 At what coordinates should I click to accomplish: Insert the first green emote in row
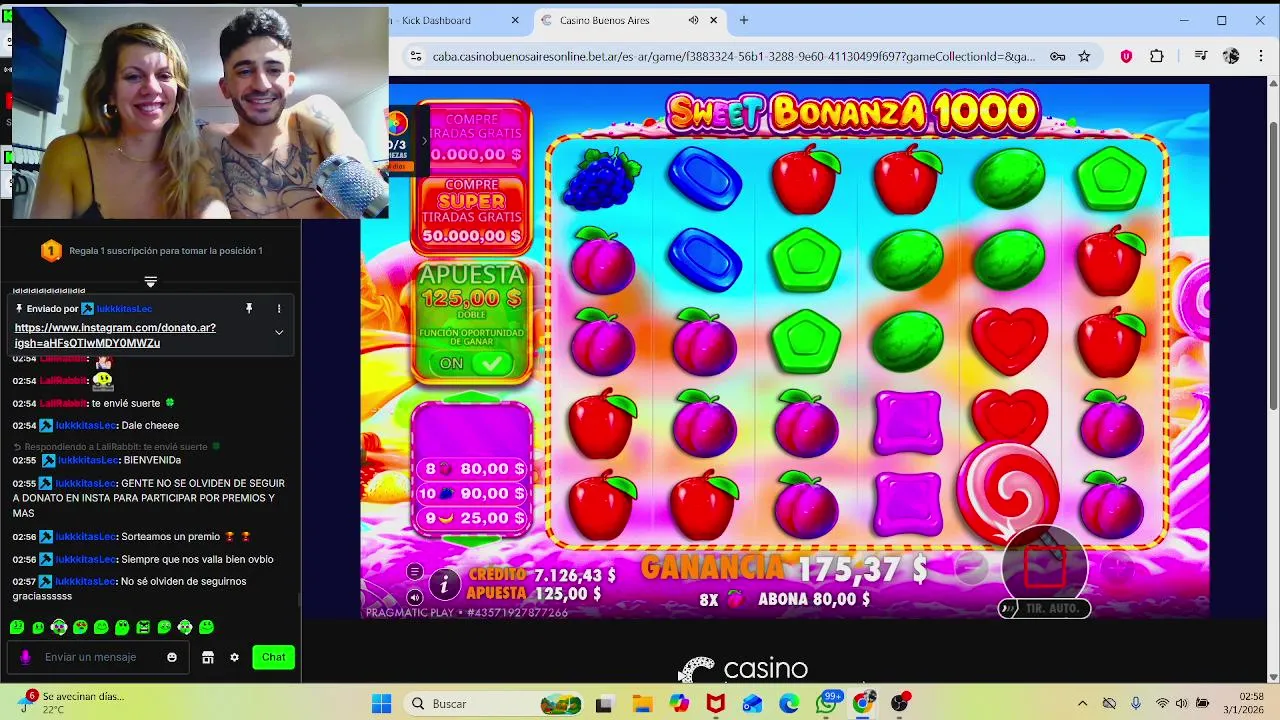(x=17, y=627)
